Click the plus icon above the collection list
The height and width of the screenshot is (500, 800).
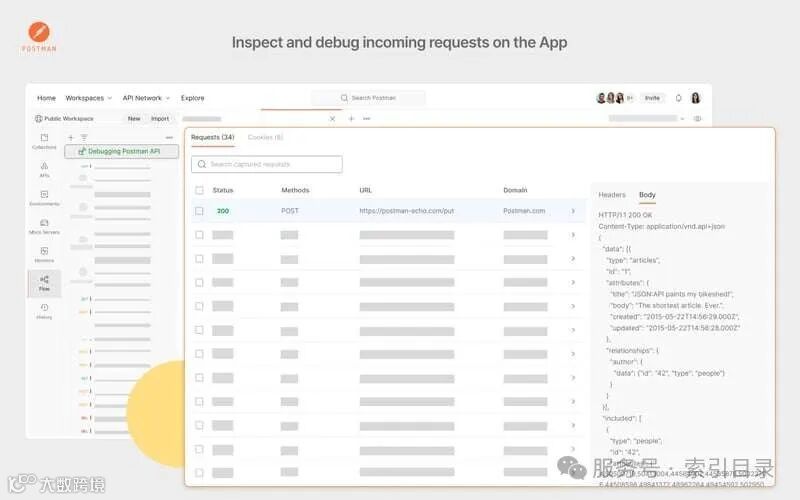coord(71,138)
